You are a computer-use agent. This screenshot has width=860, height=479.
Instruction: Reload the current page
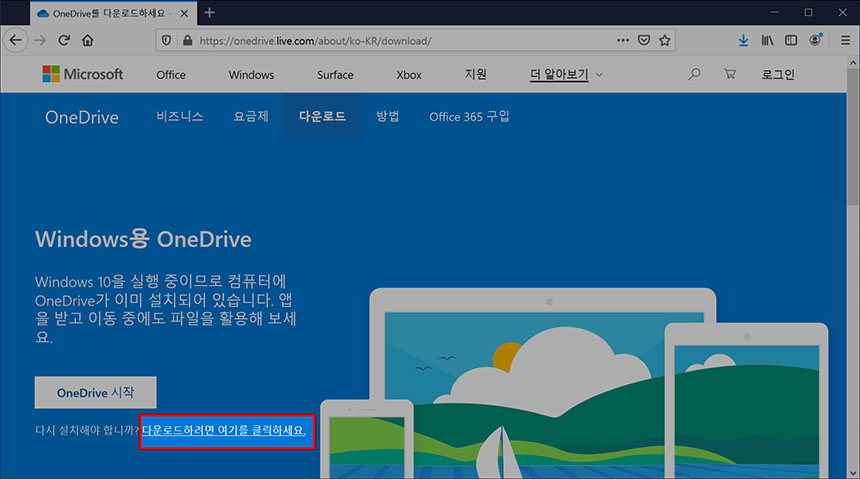[x=64, y=41]
